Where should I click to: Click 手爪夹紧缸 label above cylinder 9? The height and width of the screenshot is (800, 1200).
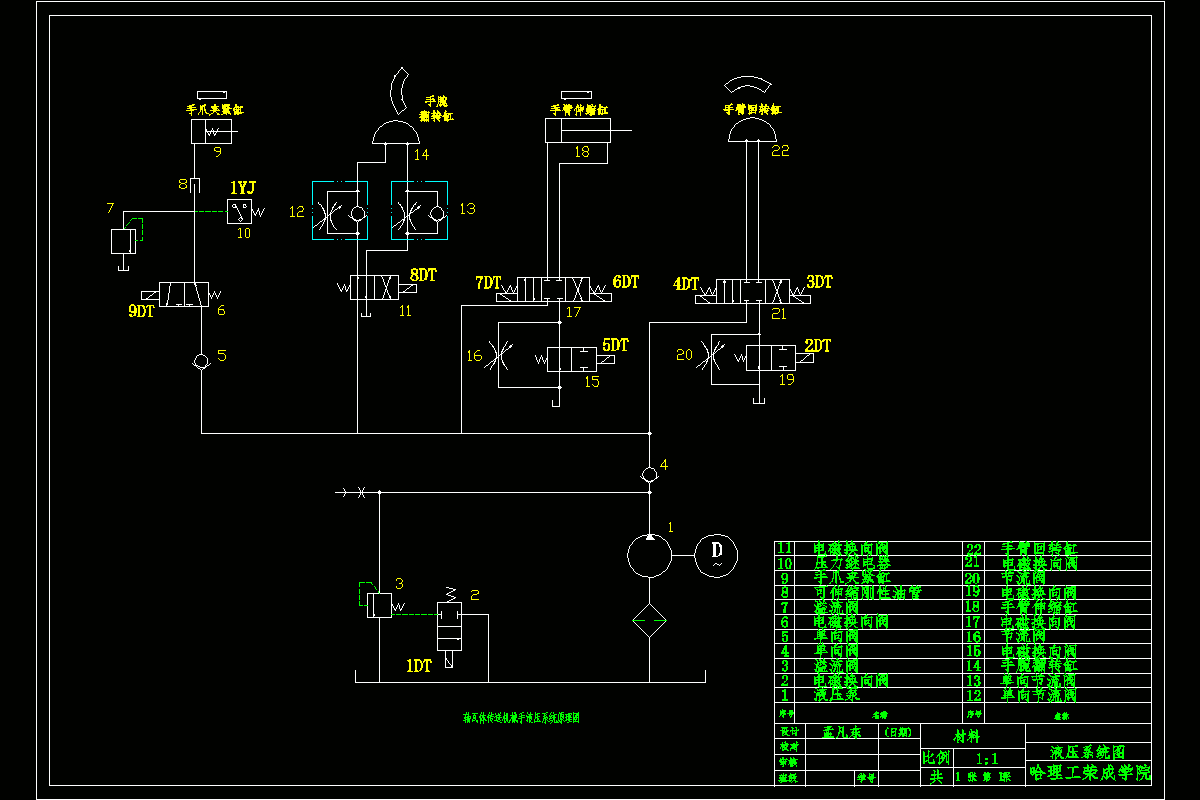pos(215,110)
